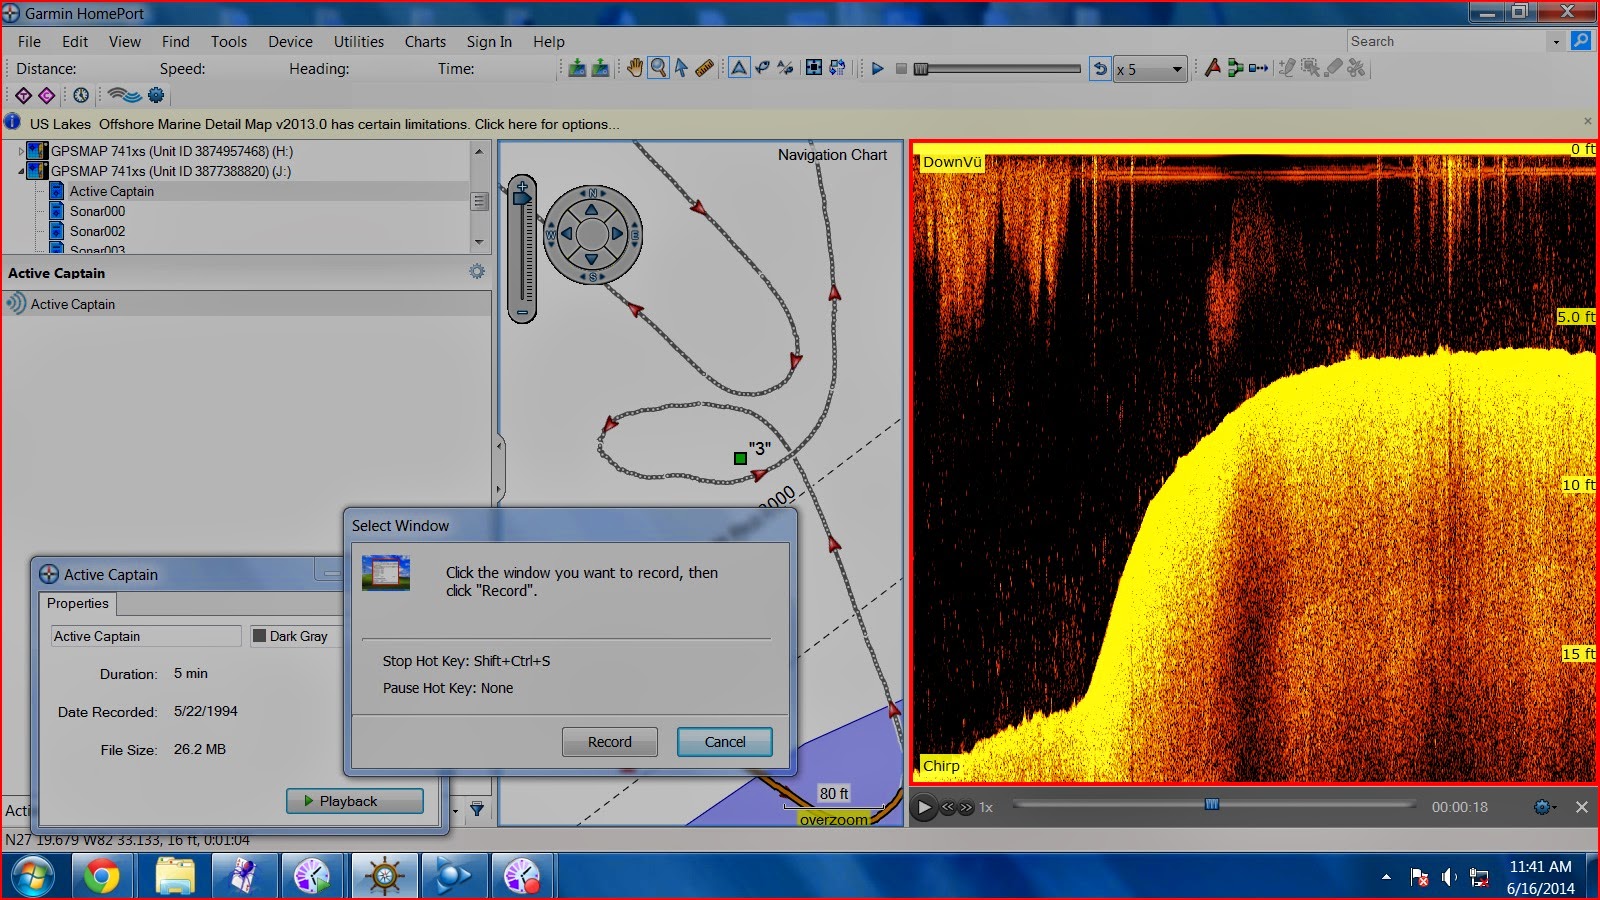Click the filter funnel icon

477,809
